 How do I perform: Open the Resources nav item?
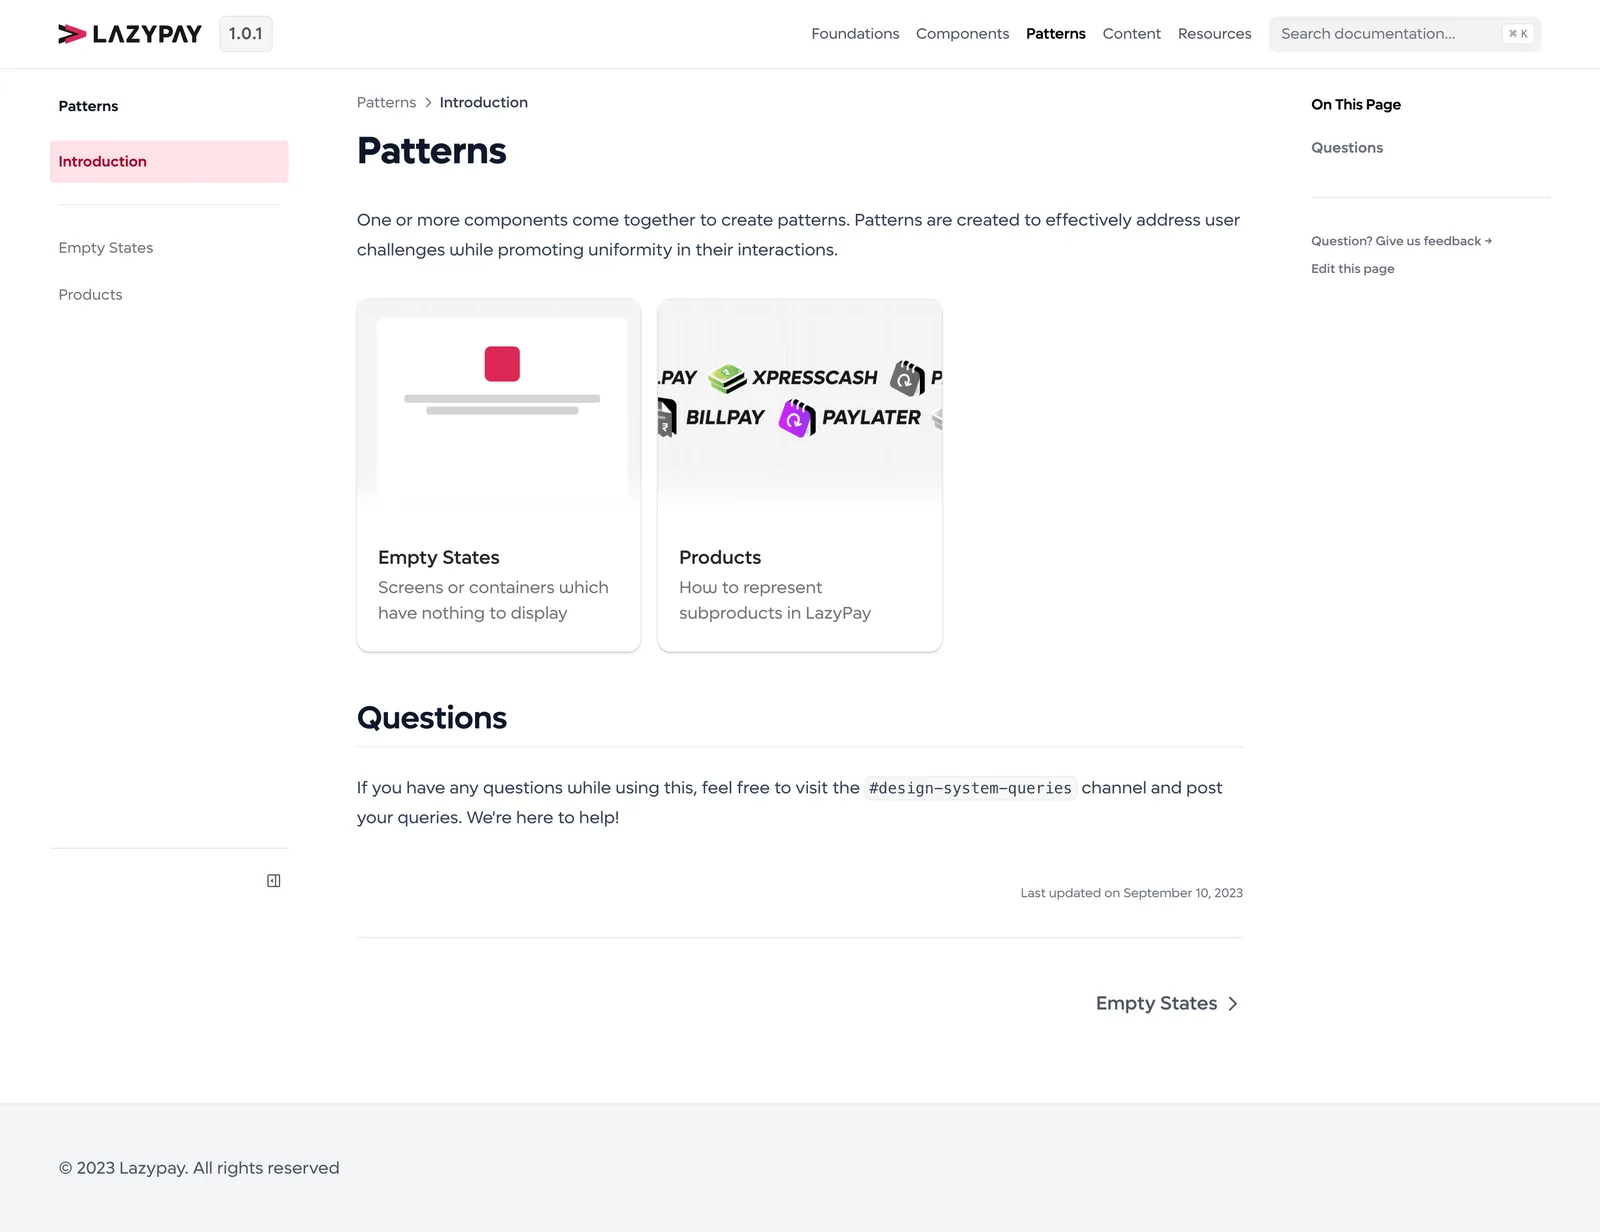(1214, 34)
